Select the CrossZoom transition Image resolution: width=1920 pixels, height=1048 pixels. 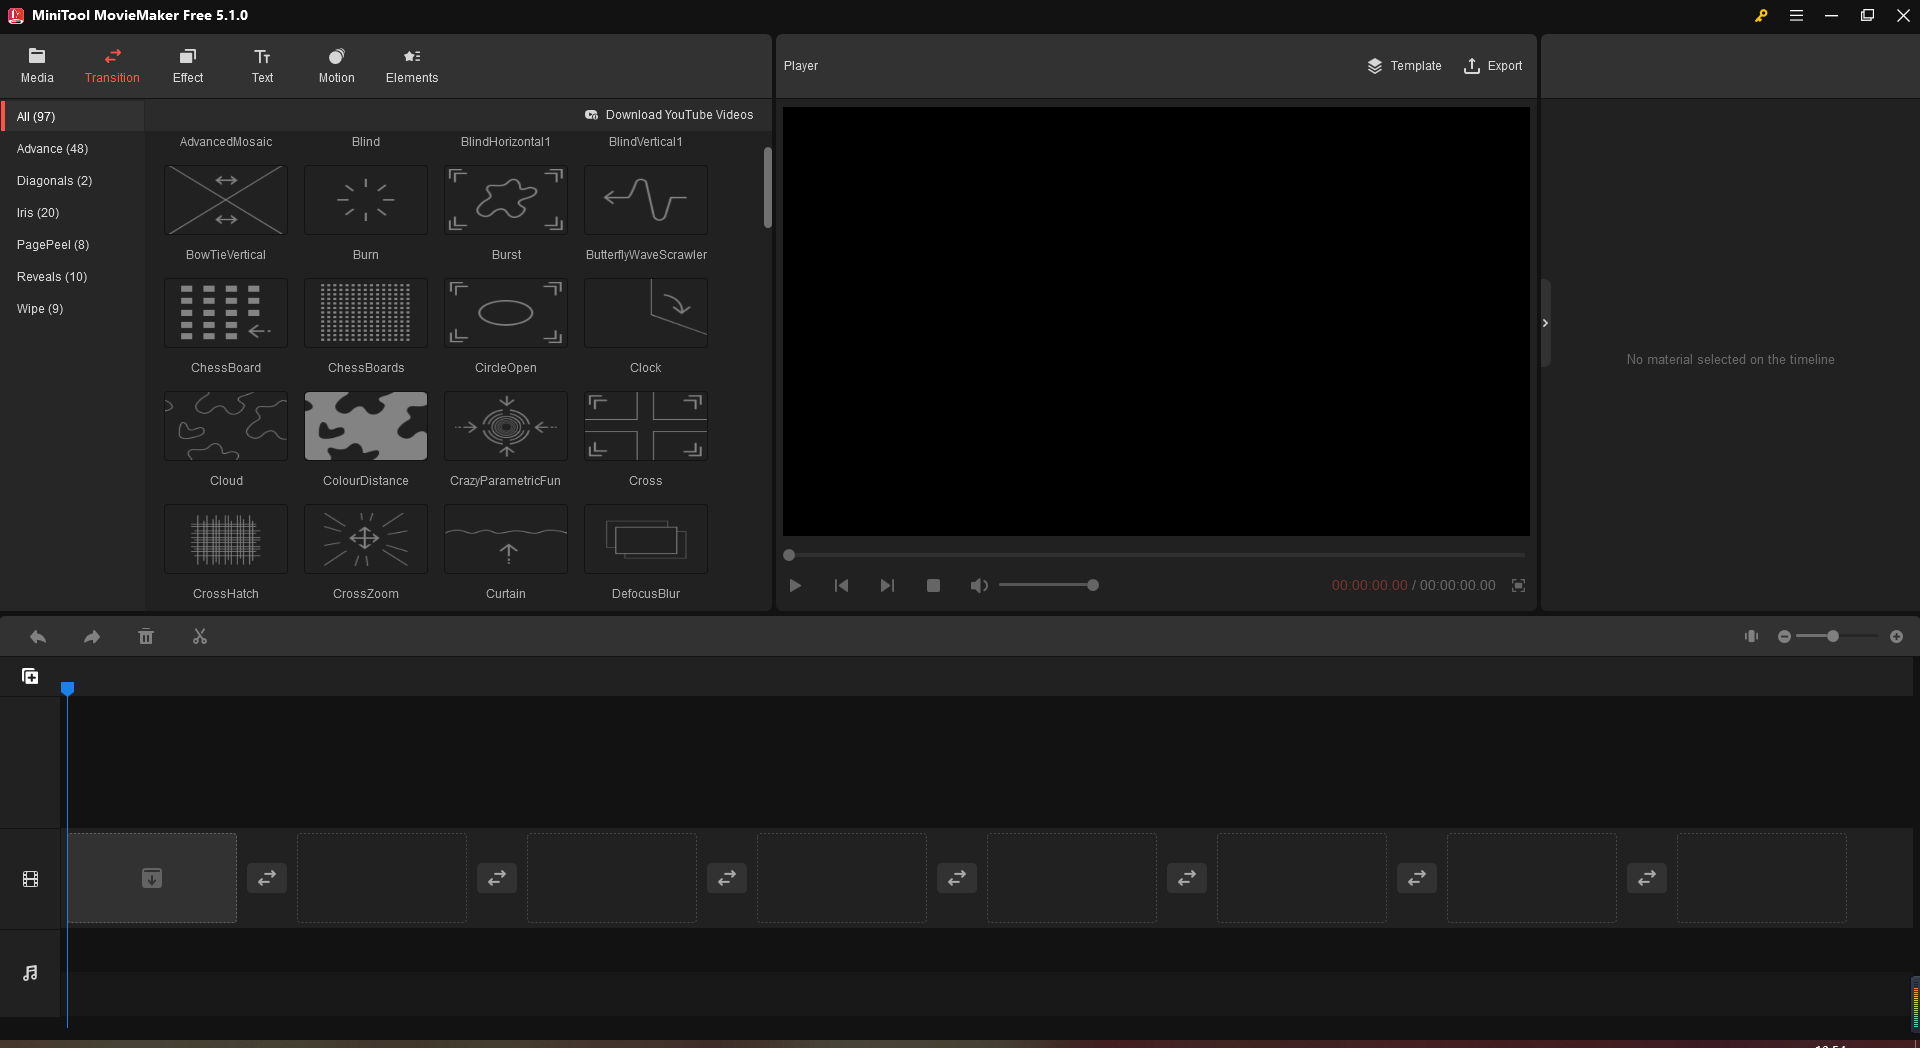coord(366,539)
